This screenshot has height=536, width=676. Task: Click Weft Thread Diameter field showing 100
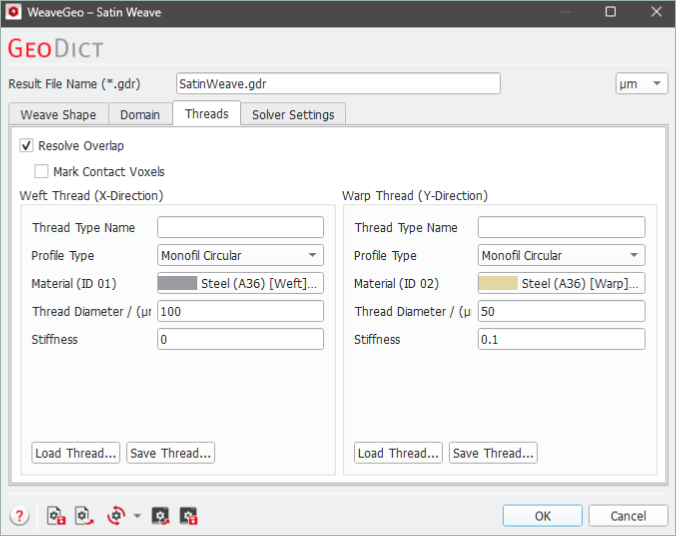(x=240, y=311)
